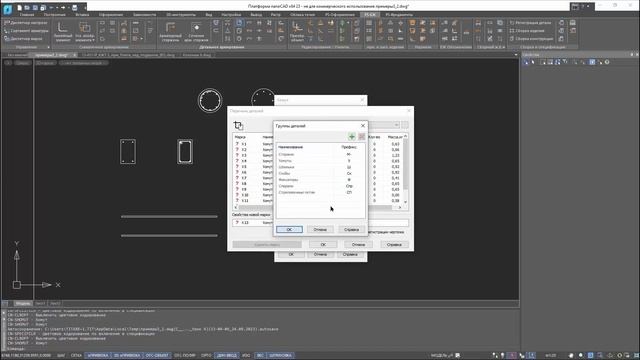The width and height of the screenshot is (640, 360).
Task: Toggle ДИН-ВВОД dynamic input
Action: click(227, 356)
